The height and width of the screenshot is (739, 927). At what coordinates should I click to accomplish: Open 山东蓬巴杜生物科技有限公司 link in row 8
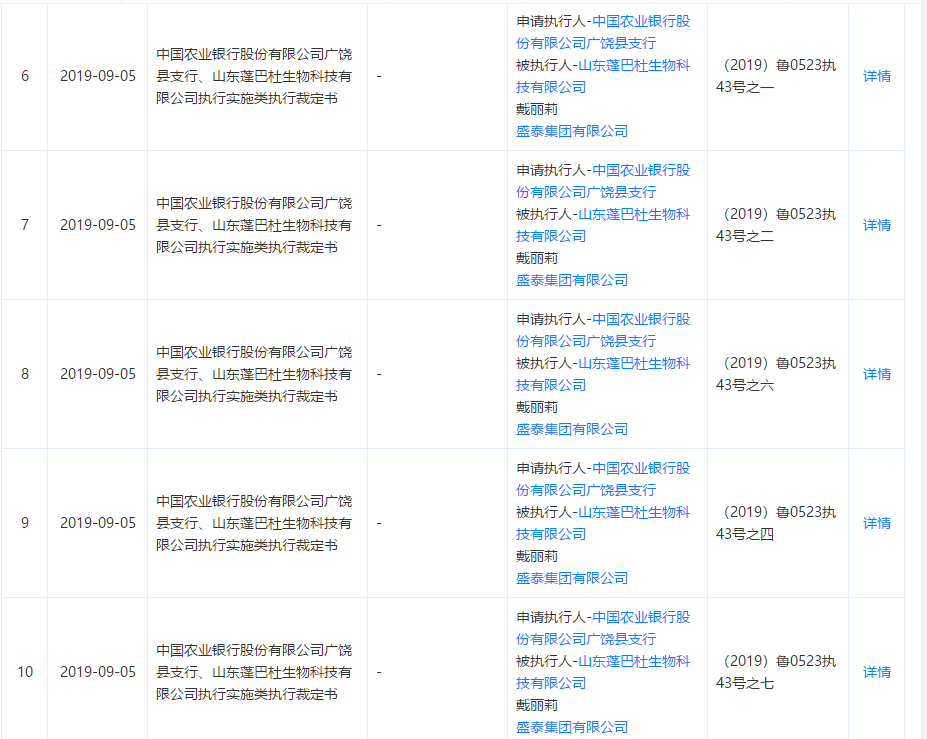pyautogui.click(x=603, y=374)
